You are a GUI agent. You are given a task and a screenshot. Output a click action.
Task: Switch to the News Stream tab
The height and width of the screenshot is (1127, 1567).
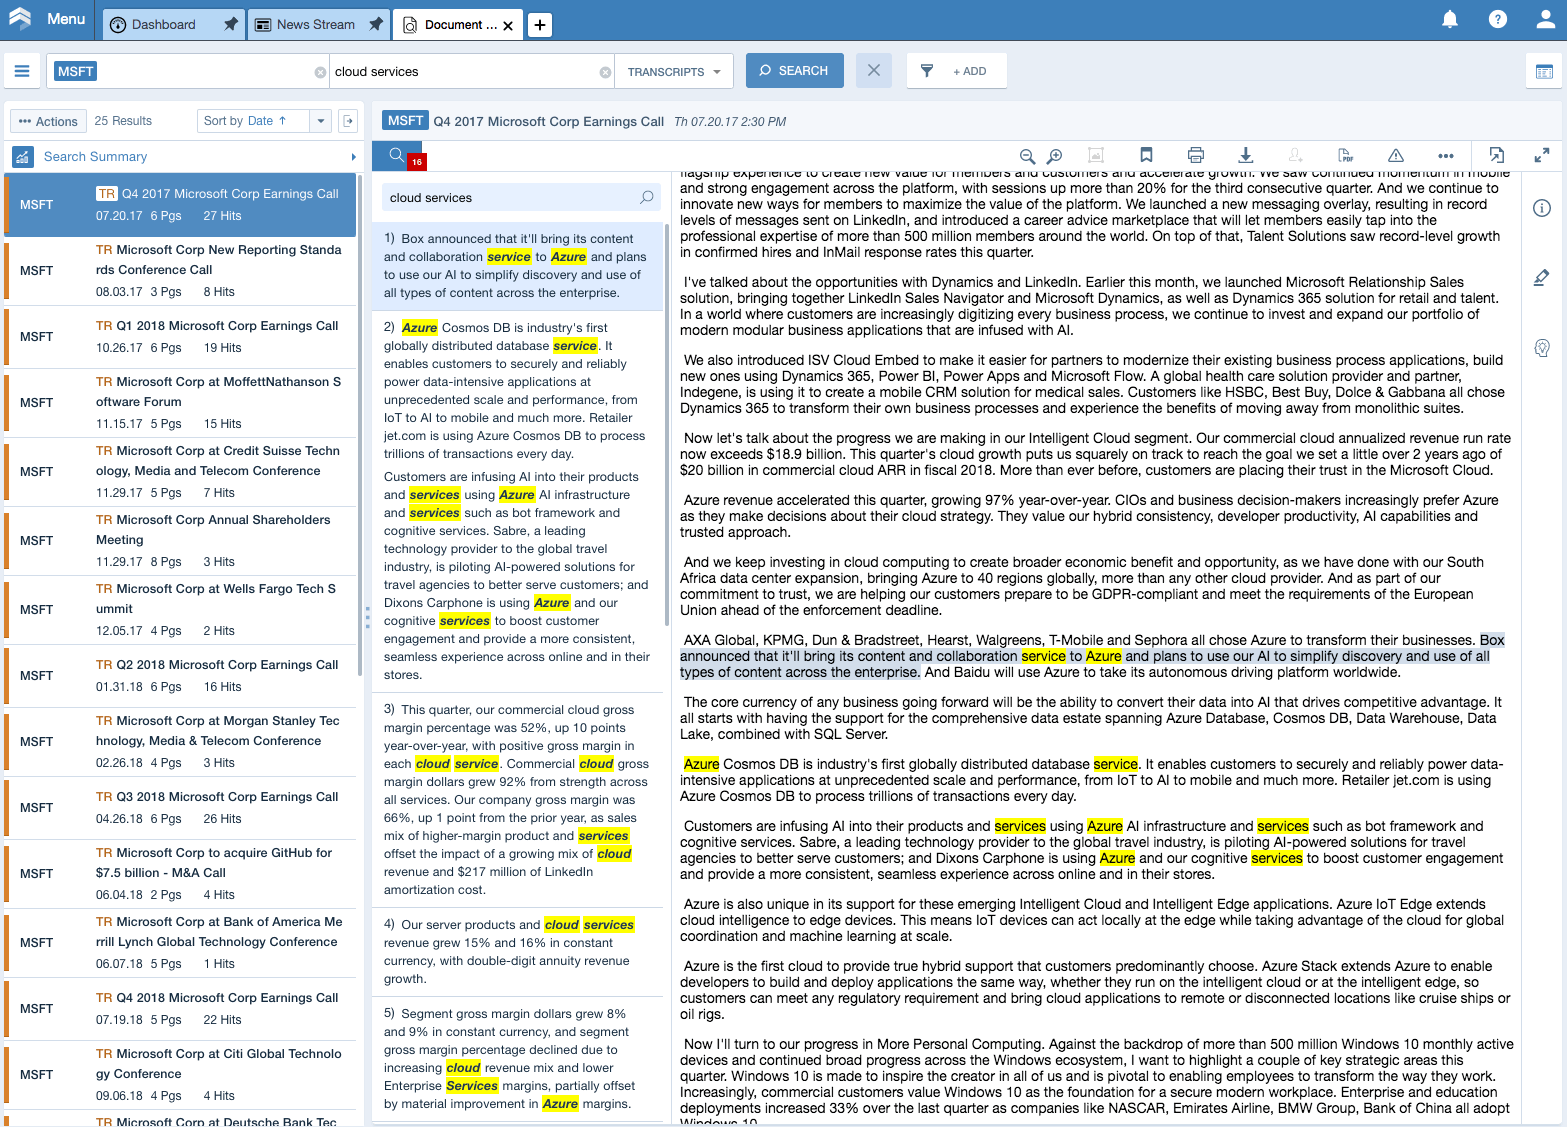tap(316, 25)
